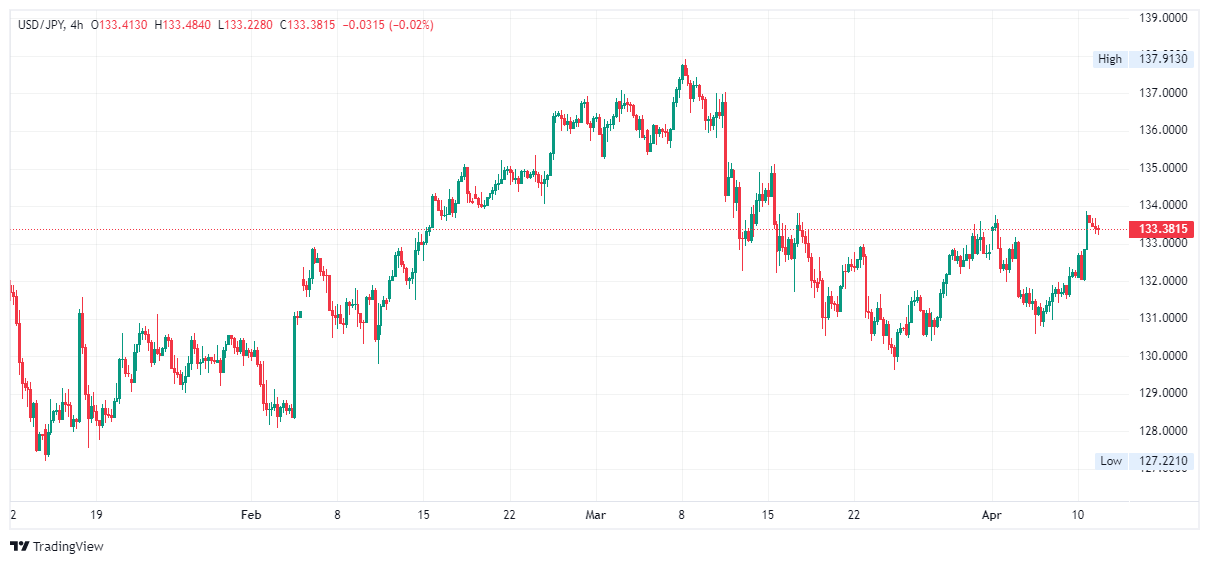
Task: Click the latest candle at chart's right end
Action: pos(1098,230)
